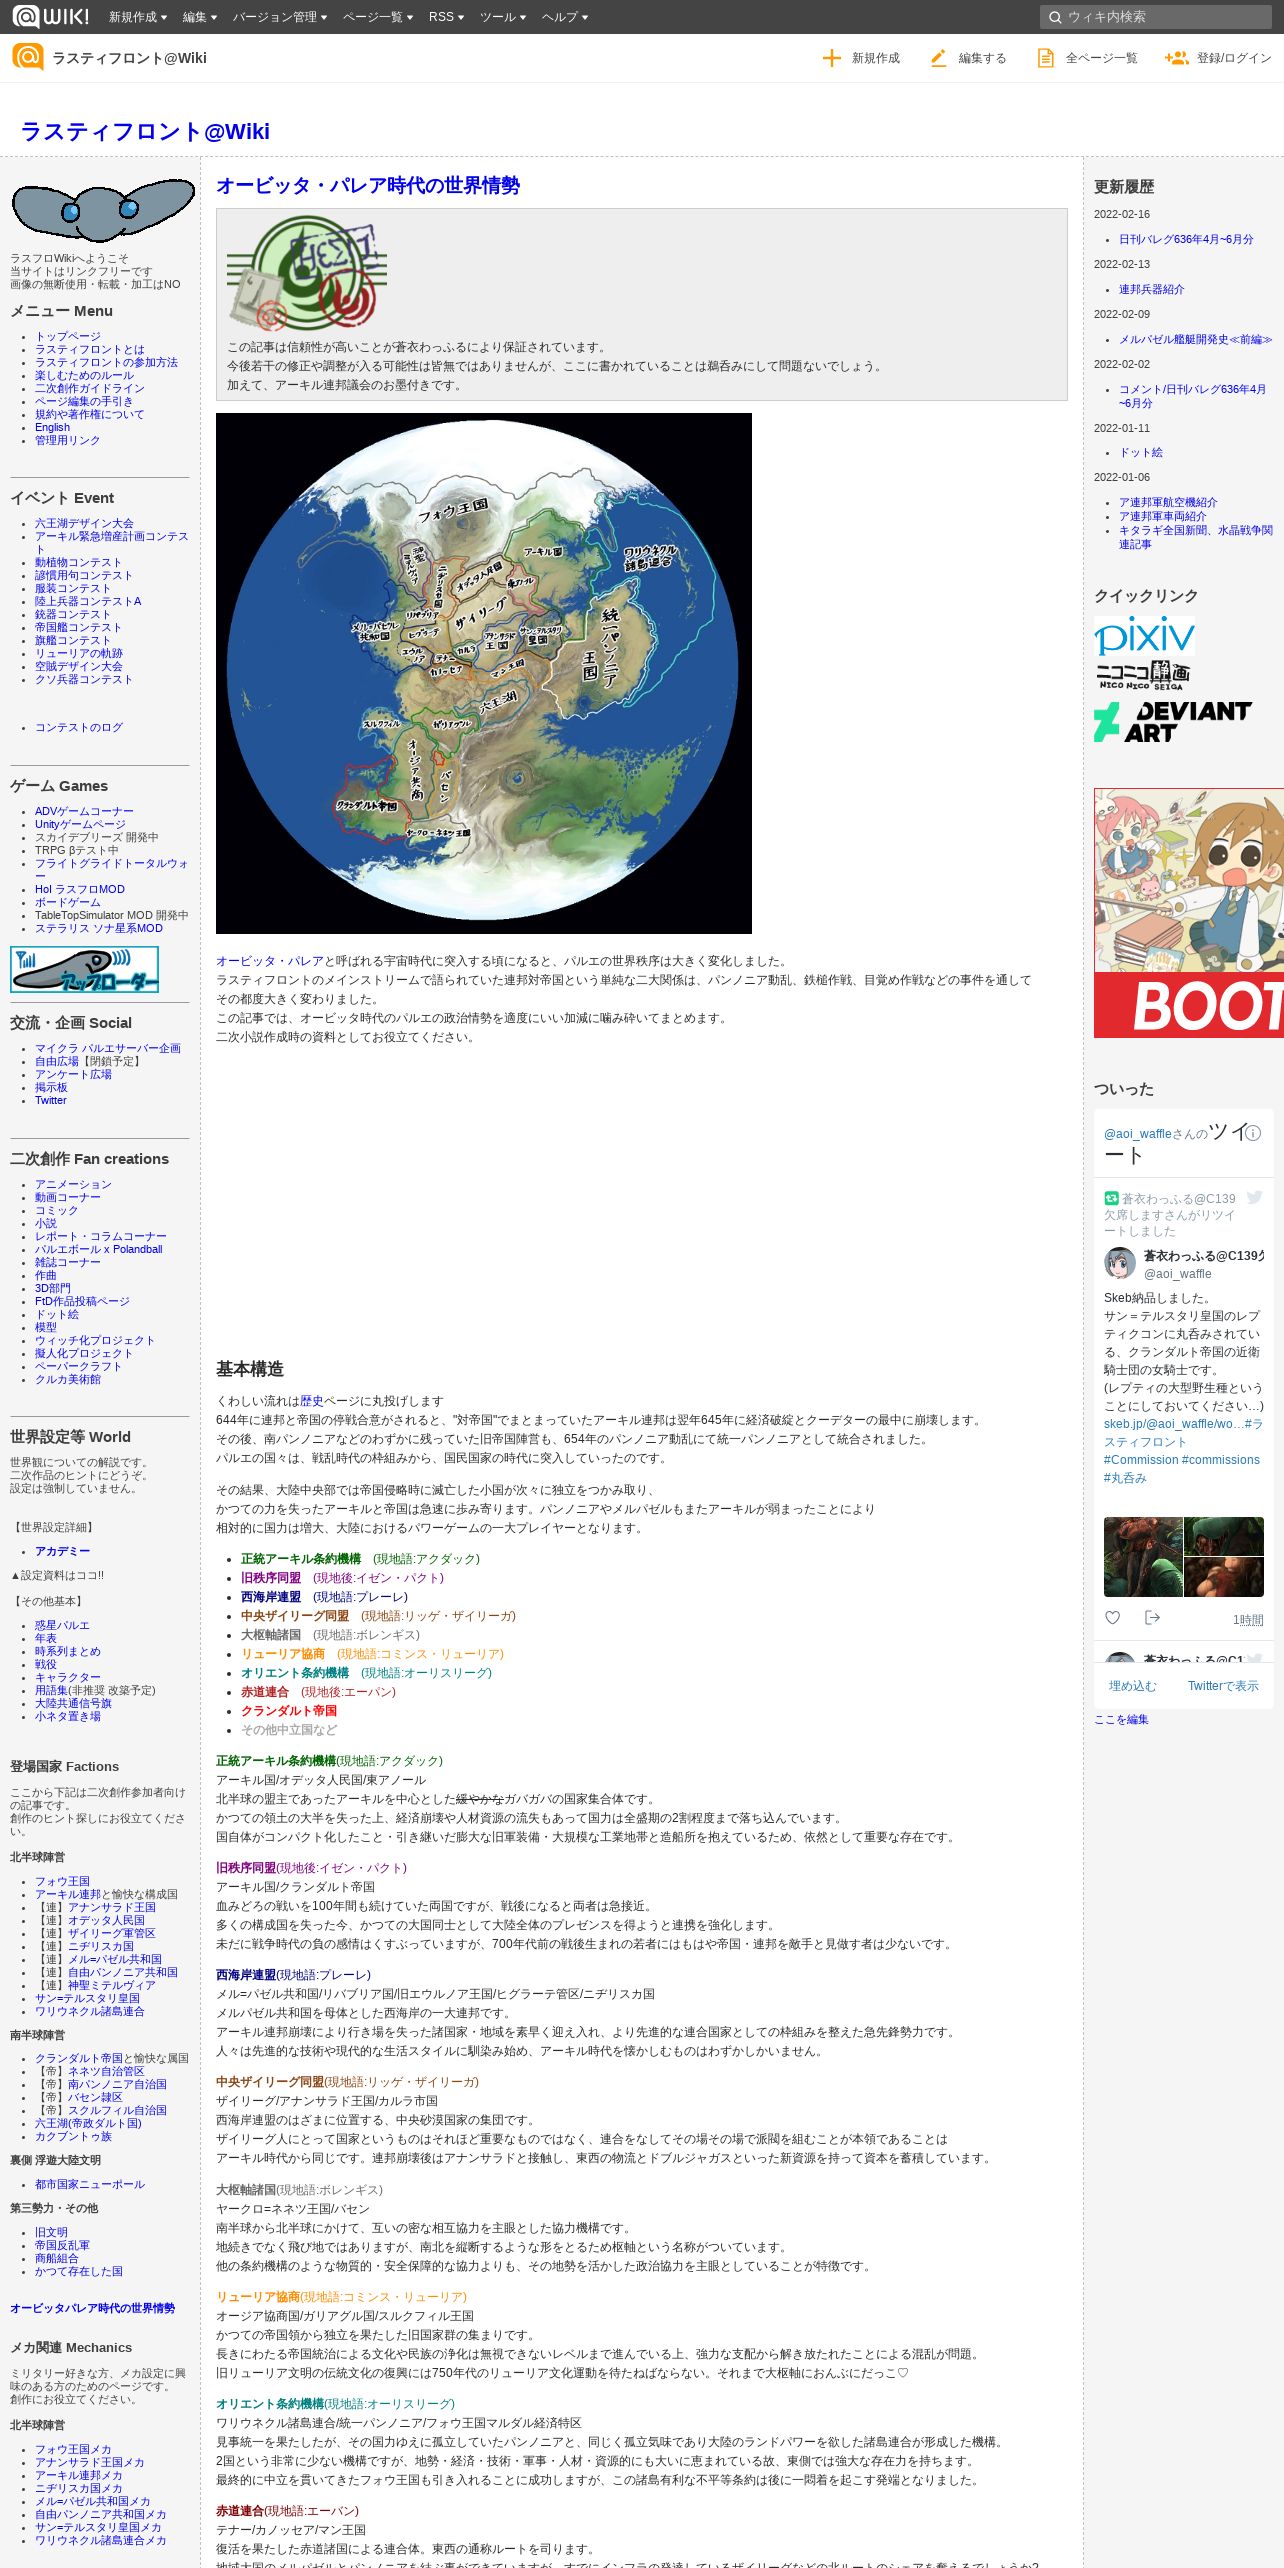Open the Nico Nico Seiga logo link
The width and height of the screenshot is (1284, 2568).
coord(1143,675)
